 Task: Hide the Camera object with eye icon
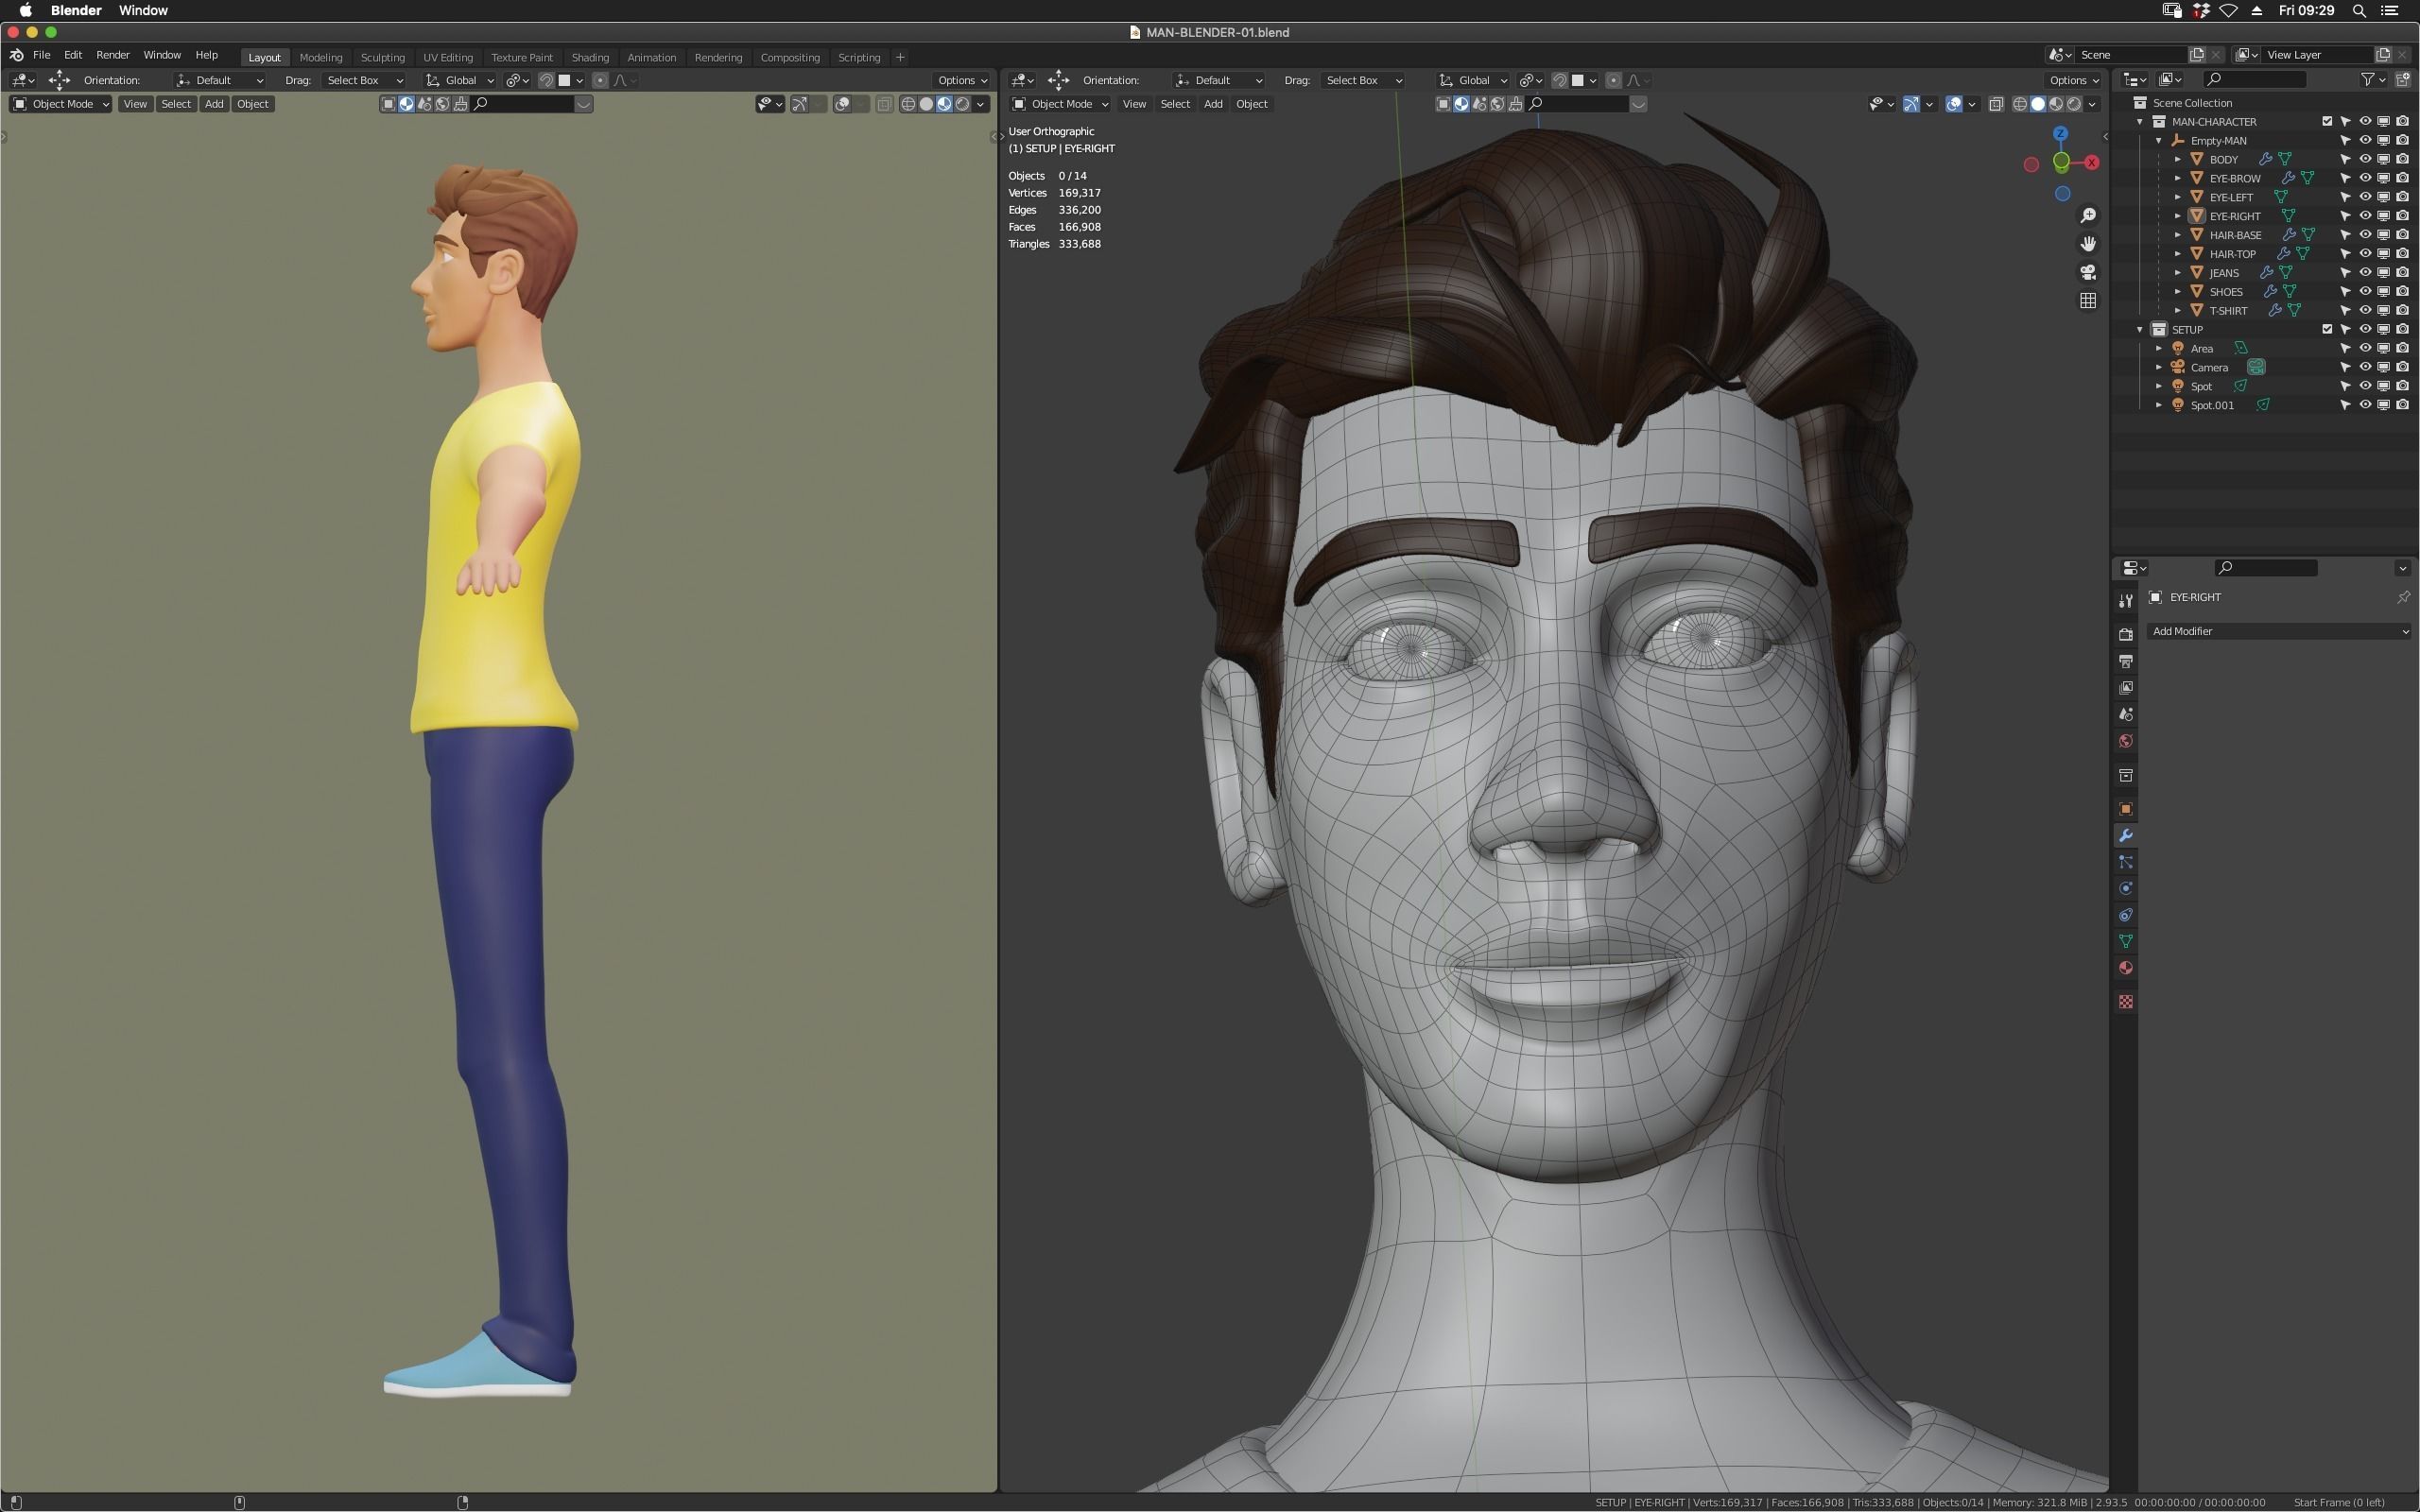(2365, 367)
